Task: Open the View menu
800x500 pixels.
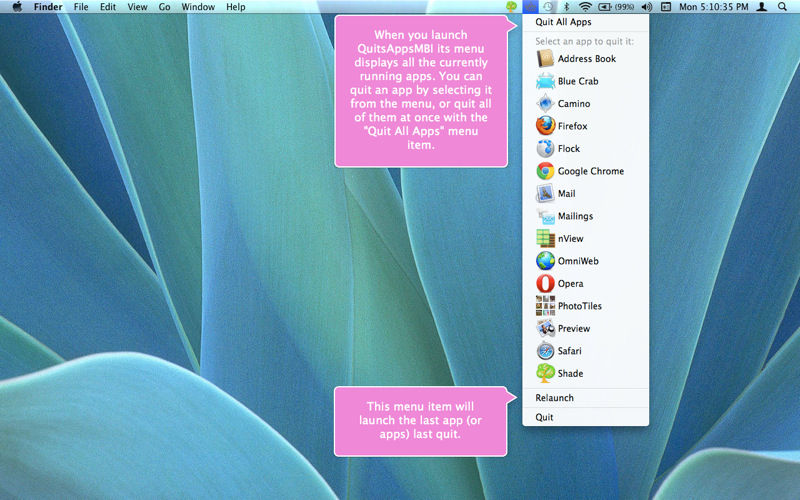Action: 137,7
